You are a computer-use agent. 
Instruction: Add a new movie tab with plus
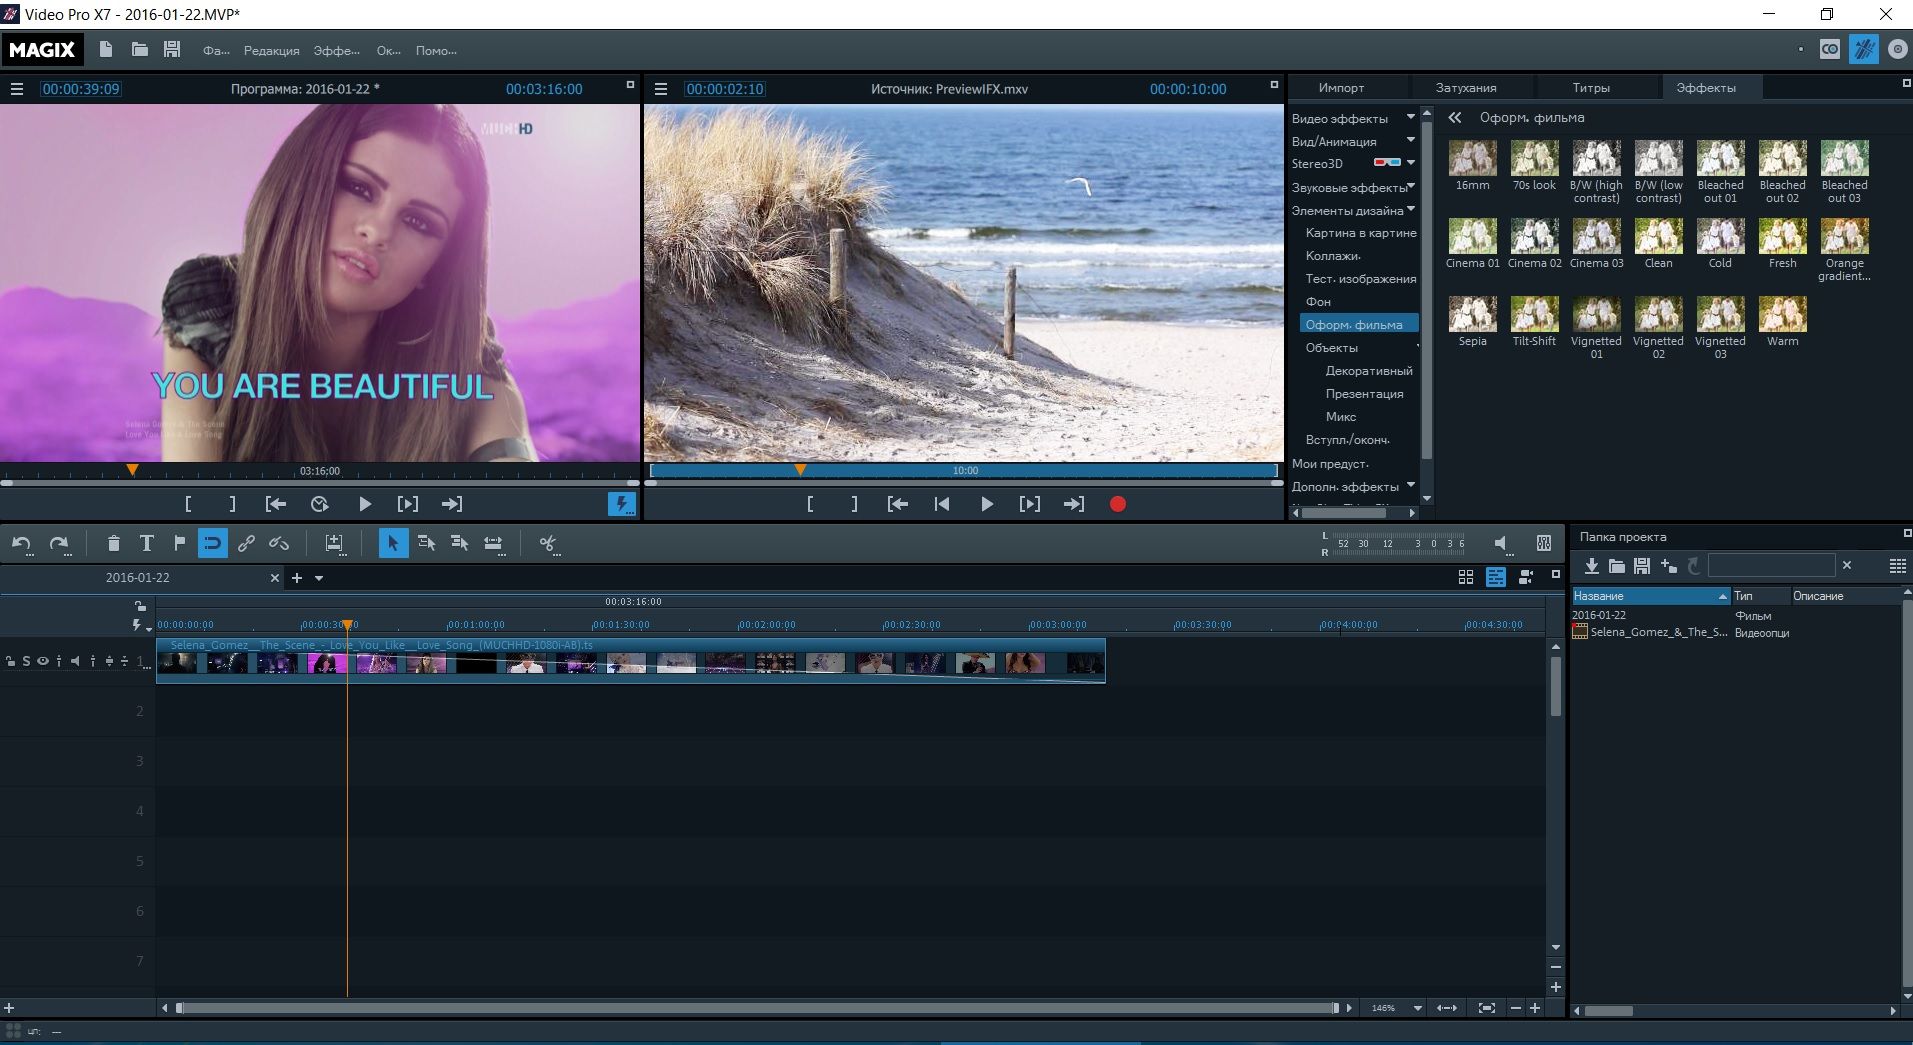point(296,578)
